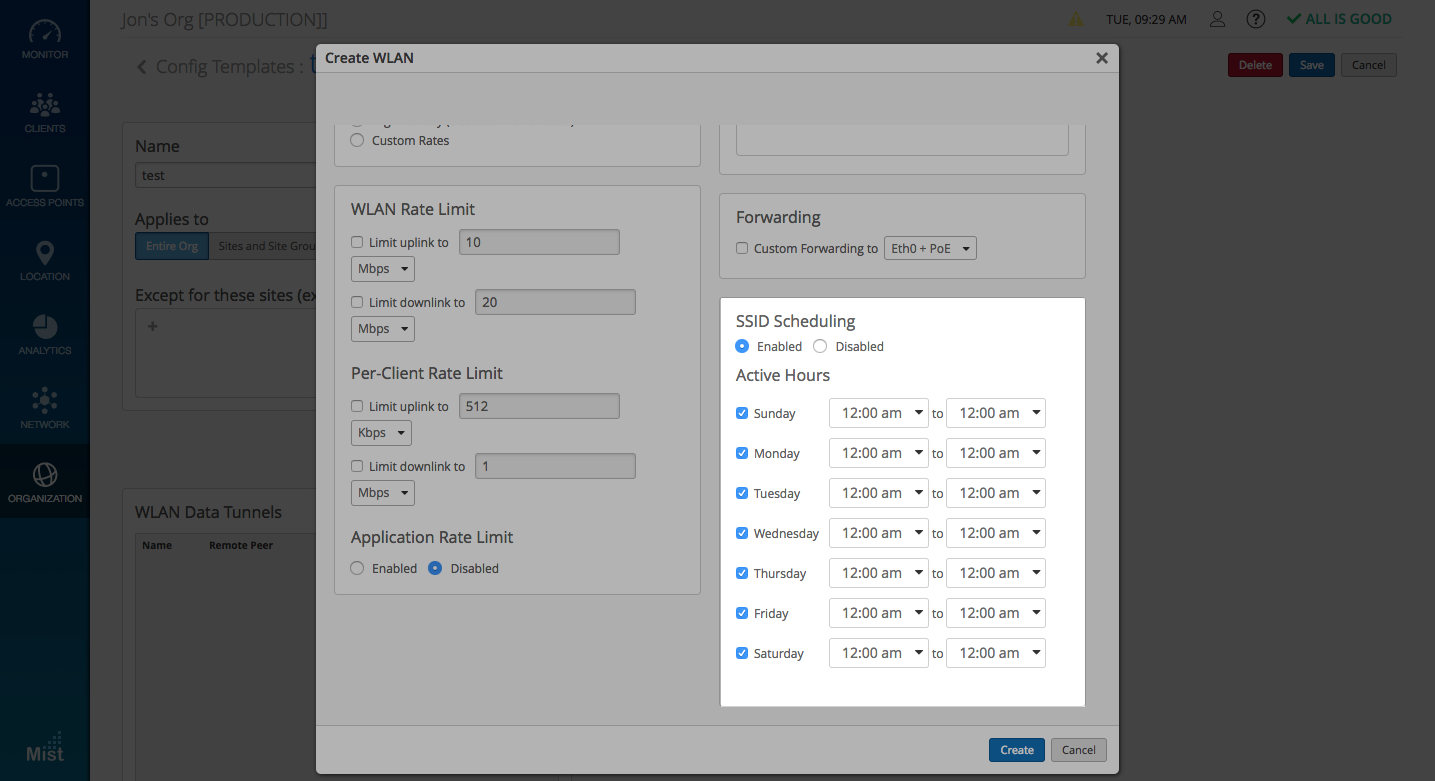Select the Entire Org tab
1435x781 pixels.
172,246
